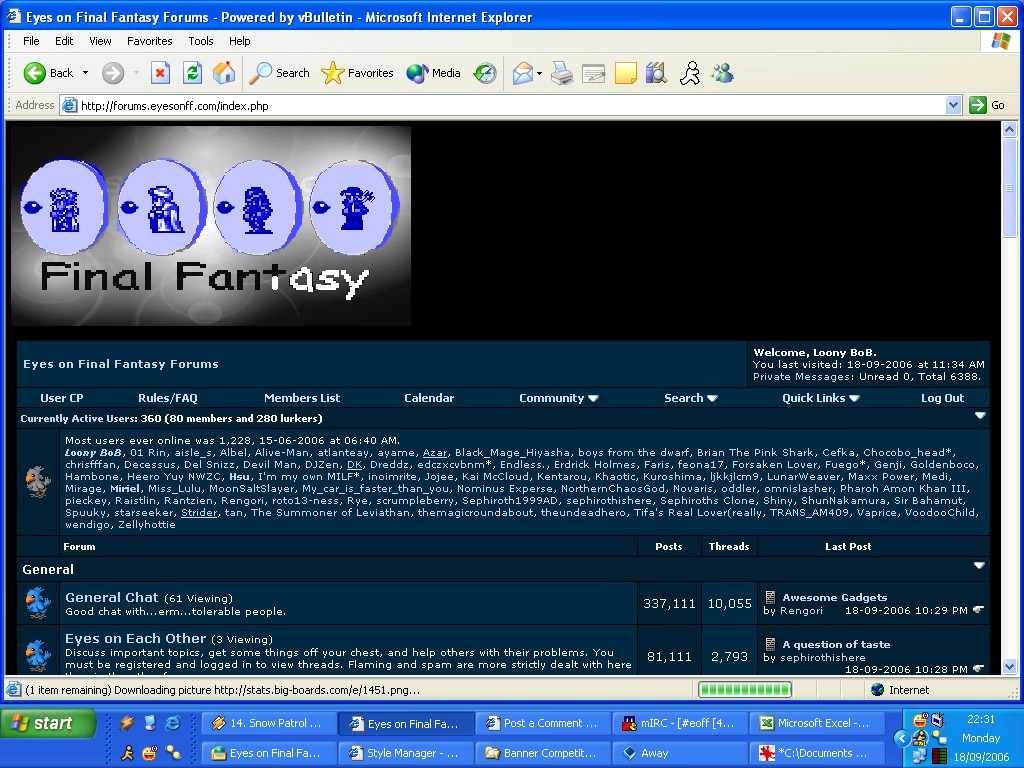Open the forum Search dropdown menu
Viewport: 1024px width, 768px height.
[x=690, y=398]
